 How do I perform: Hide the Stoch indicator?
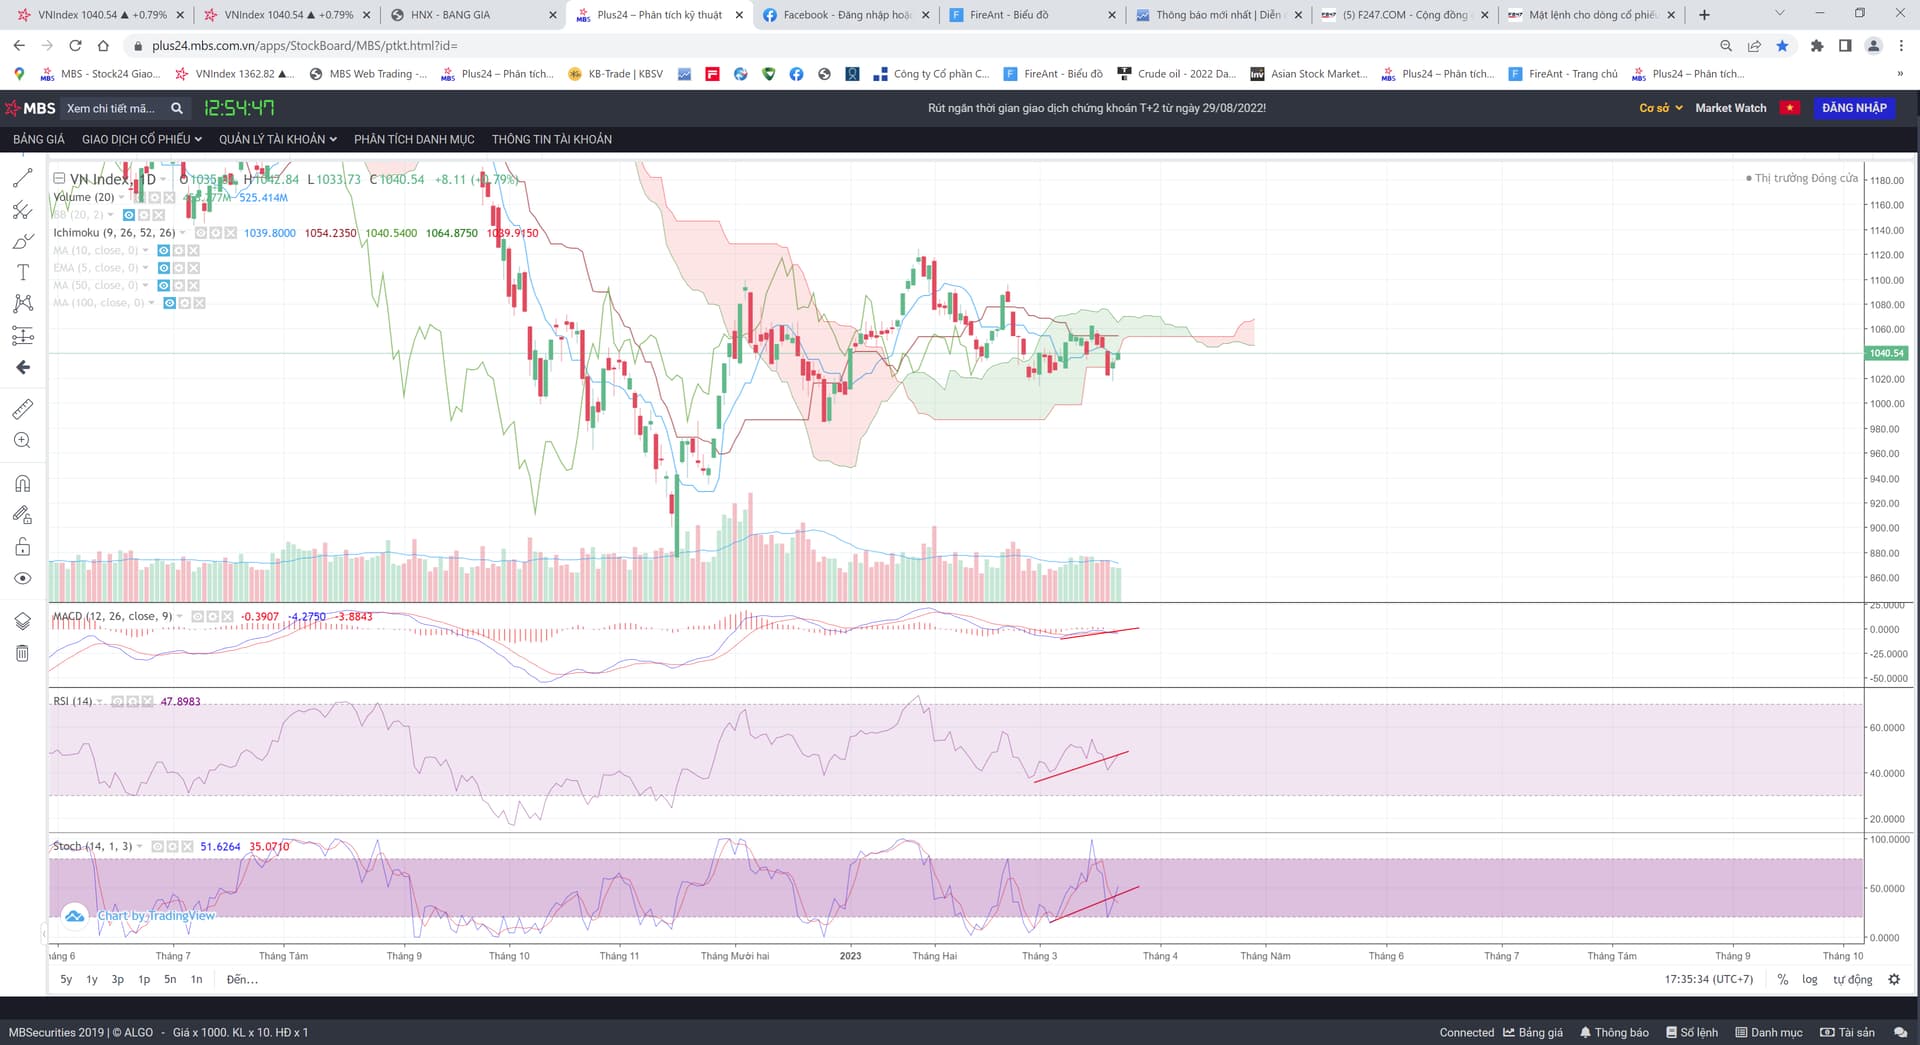click(157, 847)
